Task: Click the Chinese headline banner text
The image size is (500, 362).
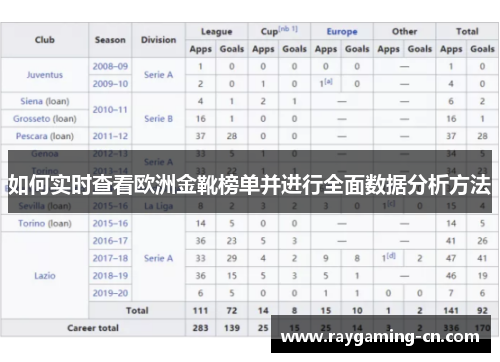Action: click(x=250, y=185)
